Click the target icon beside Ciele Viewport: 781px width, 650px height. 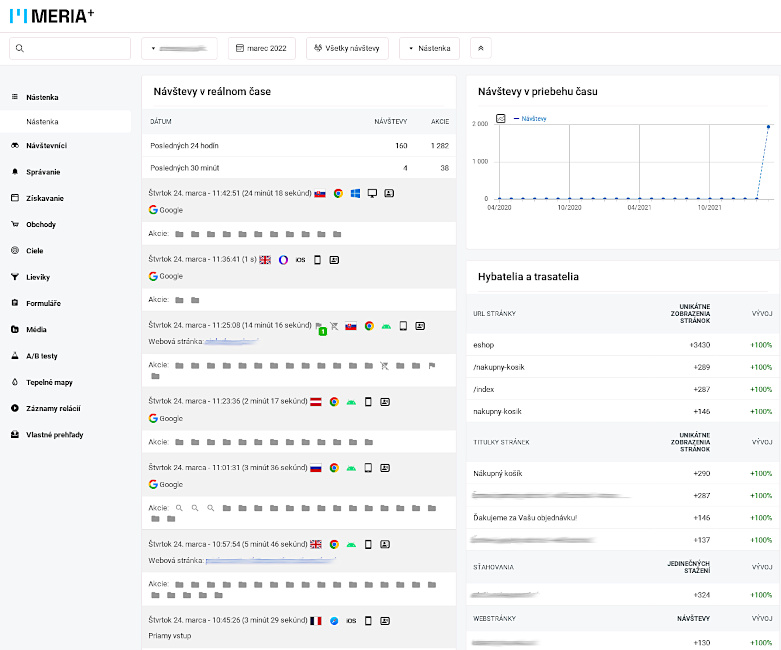15,251
